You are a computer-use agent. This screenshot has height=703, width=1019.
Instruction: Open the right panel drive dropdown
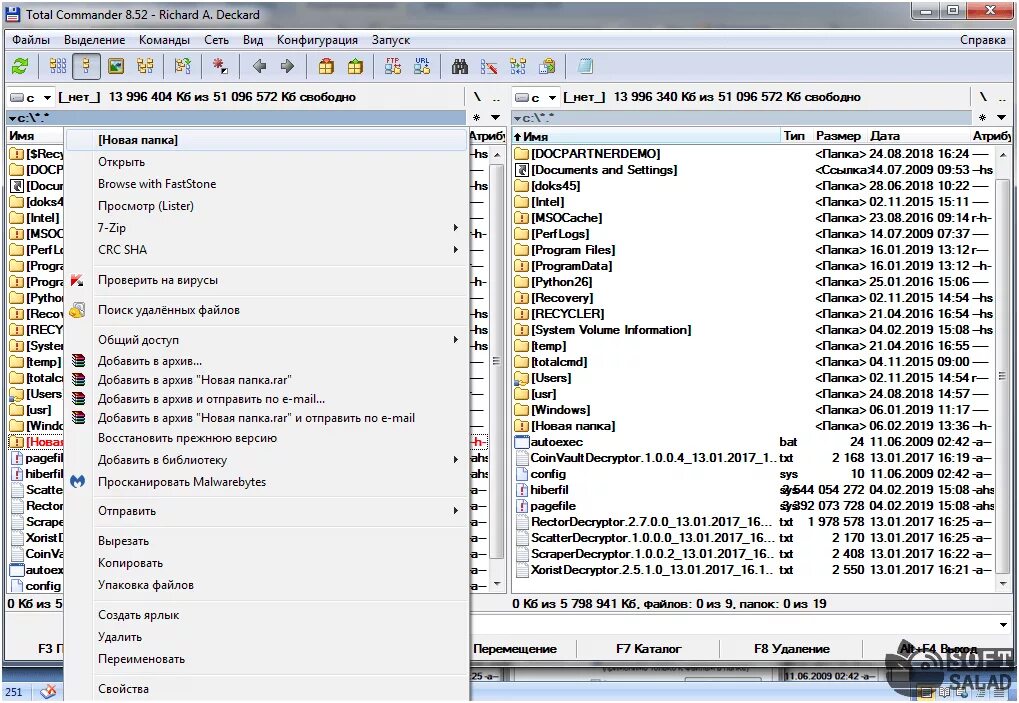537,97
